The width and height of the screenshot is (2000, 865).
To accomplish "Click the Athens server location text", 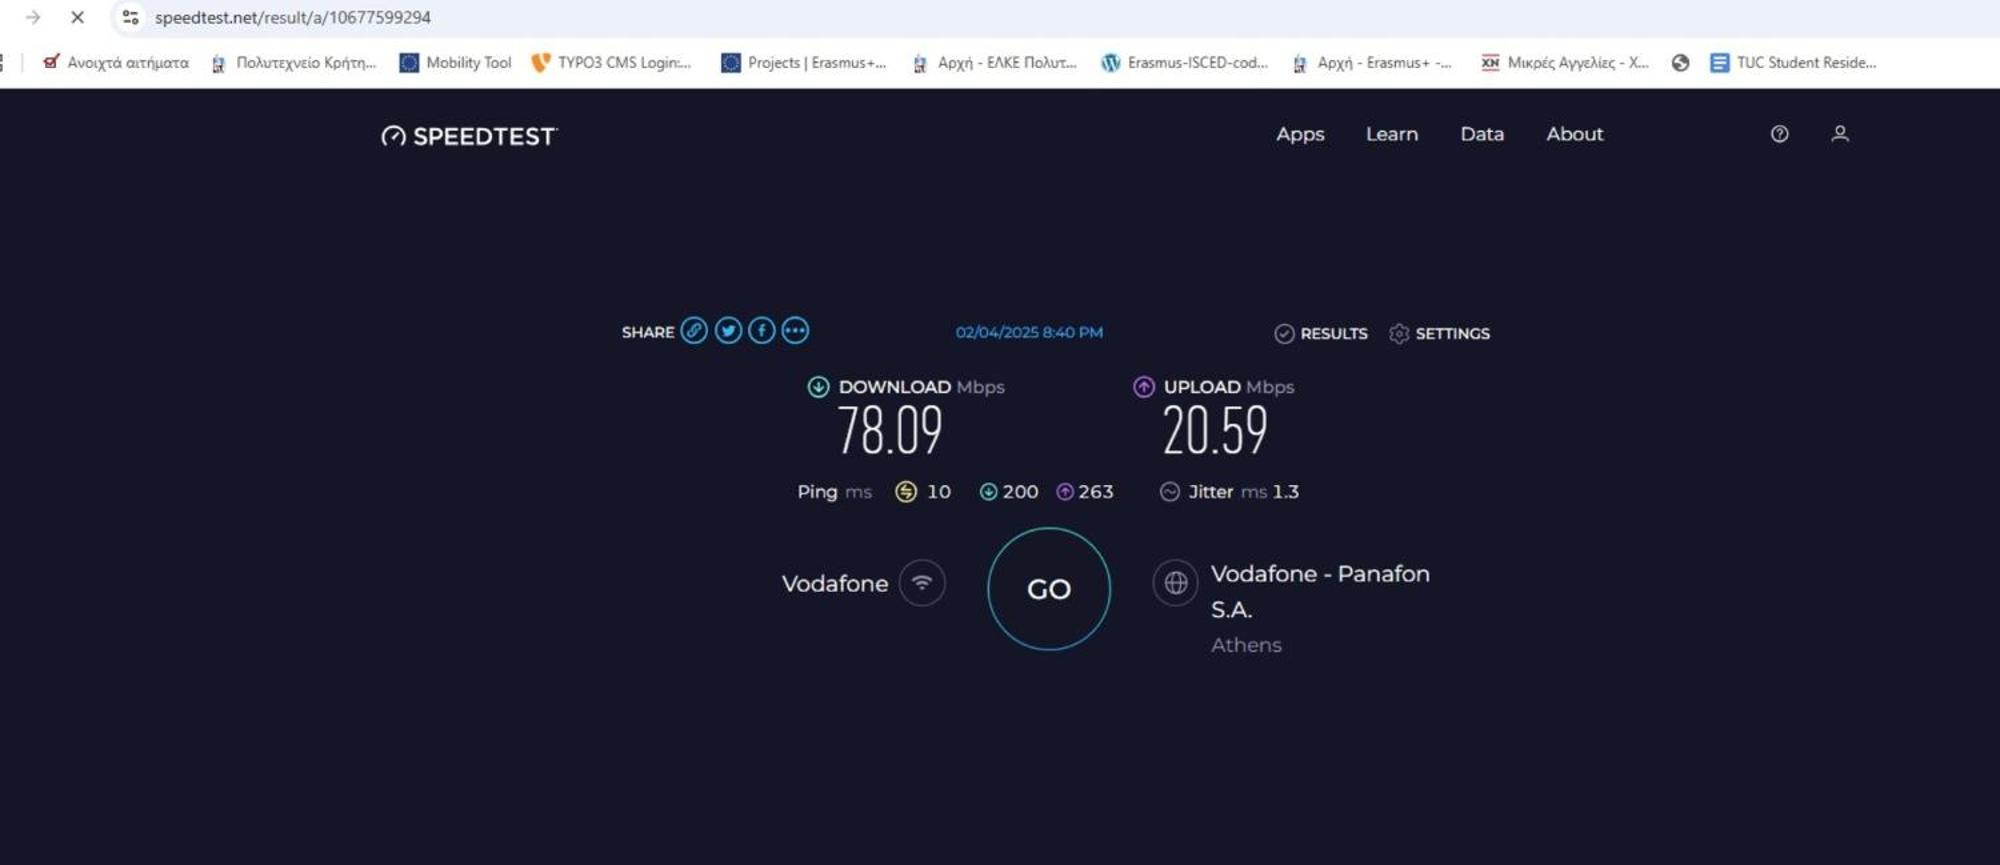I will point(1246,645).
